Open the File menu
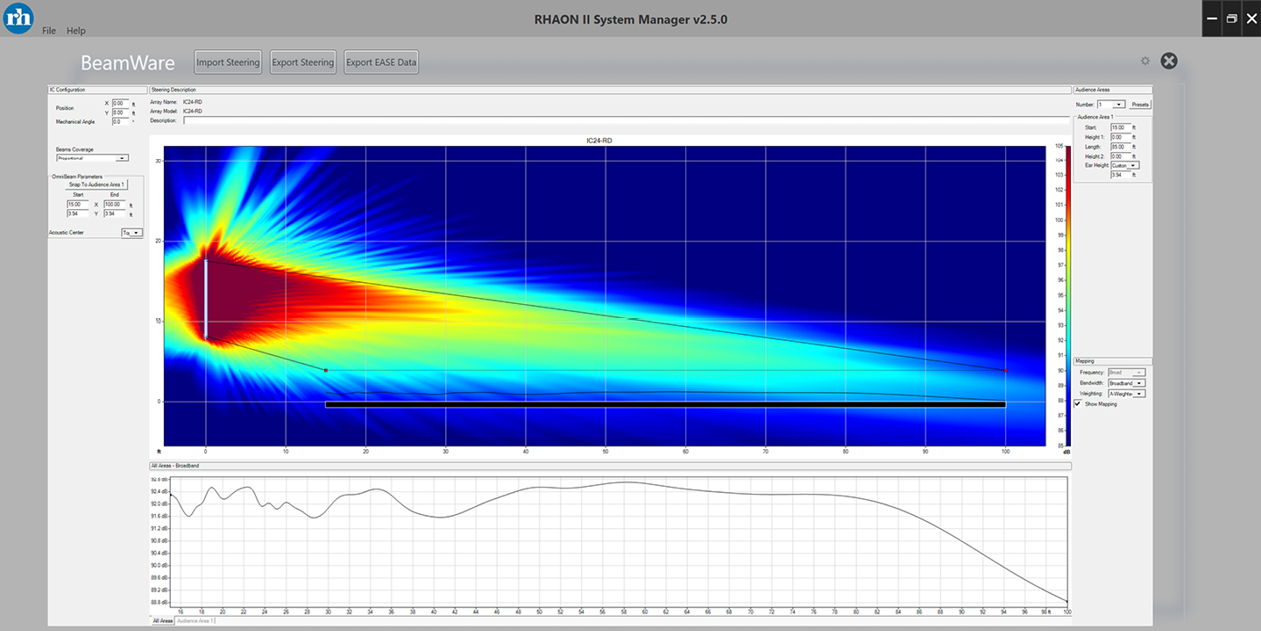 (49, 31)
